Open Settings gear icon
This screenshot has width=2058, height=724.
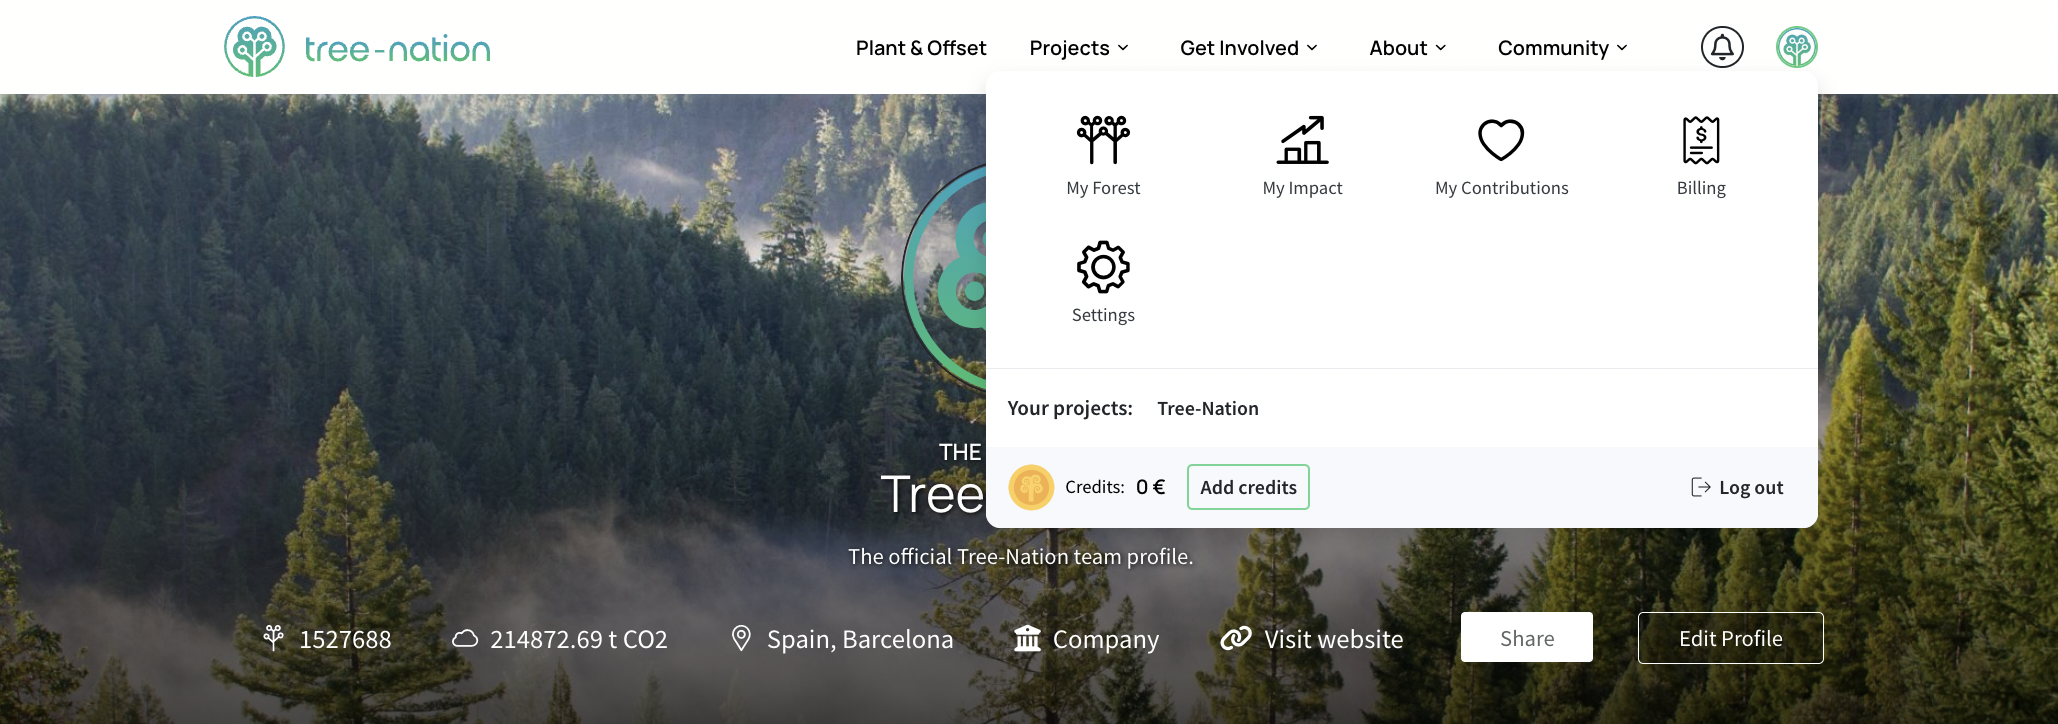1103,267
